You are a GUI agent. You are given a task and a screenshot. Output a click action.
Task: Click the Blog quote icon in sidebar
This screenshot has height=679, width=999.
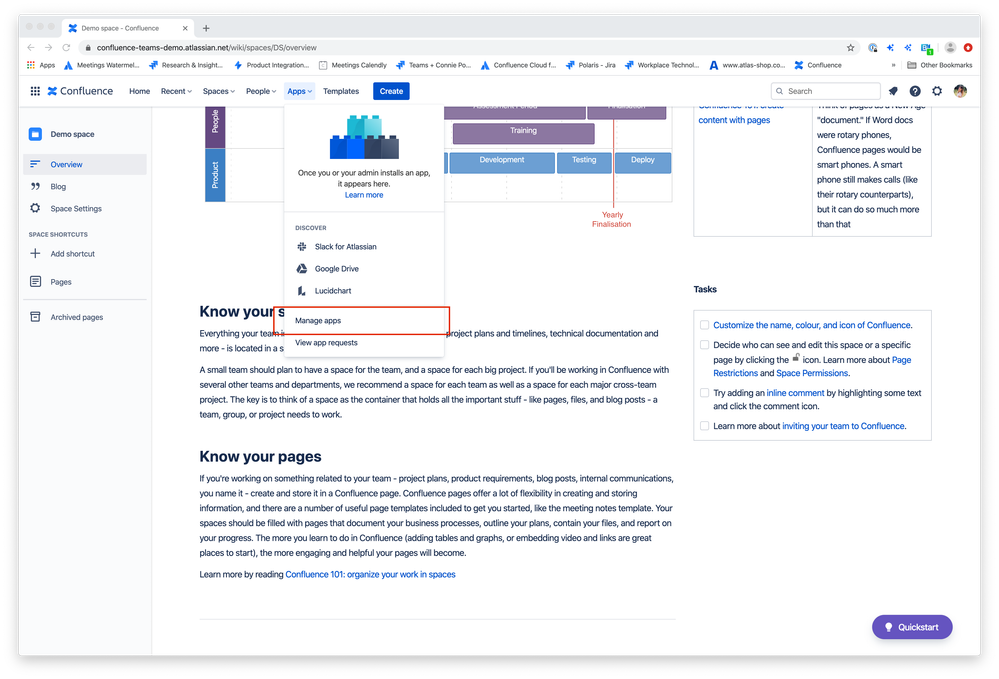(35, 187)
